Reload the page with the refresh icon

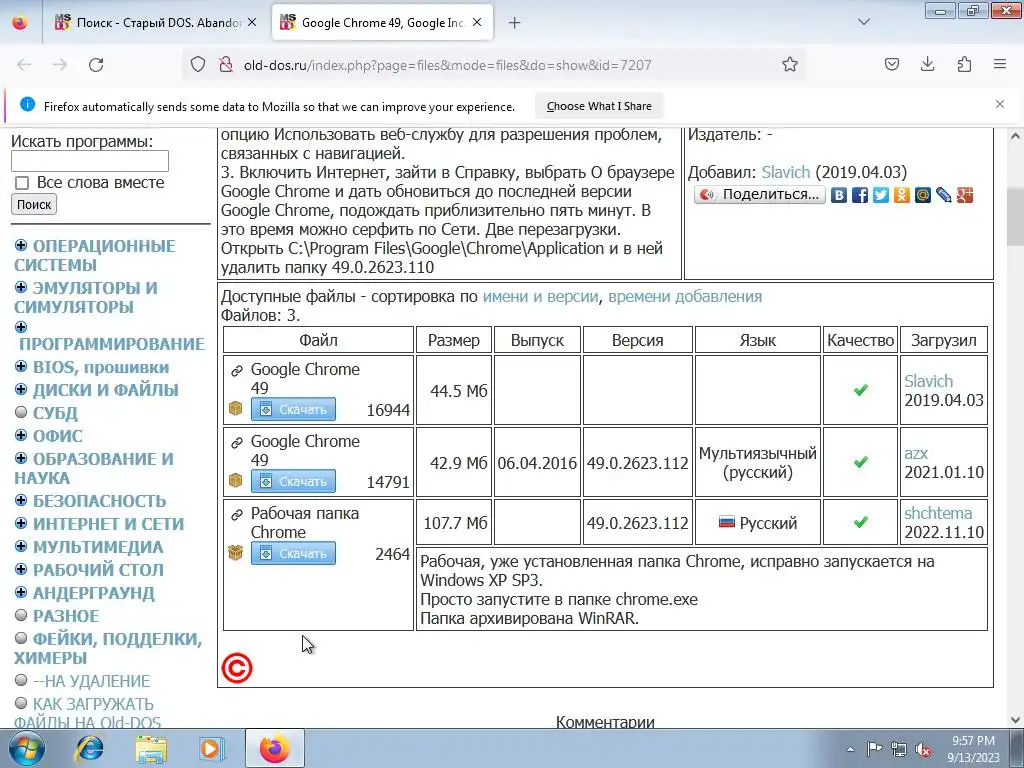(96, 65)
